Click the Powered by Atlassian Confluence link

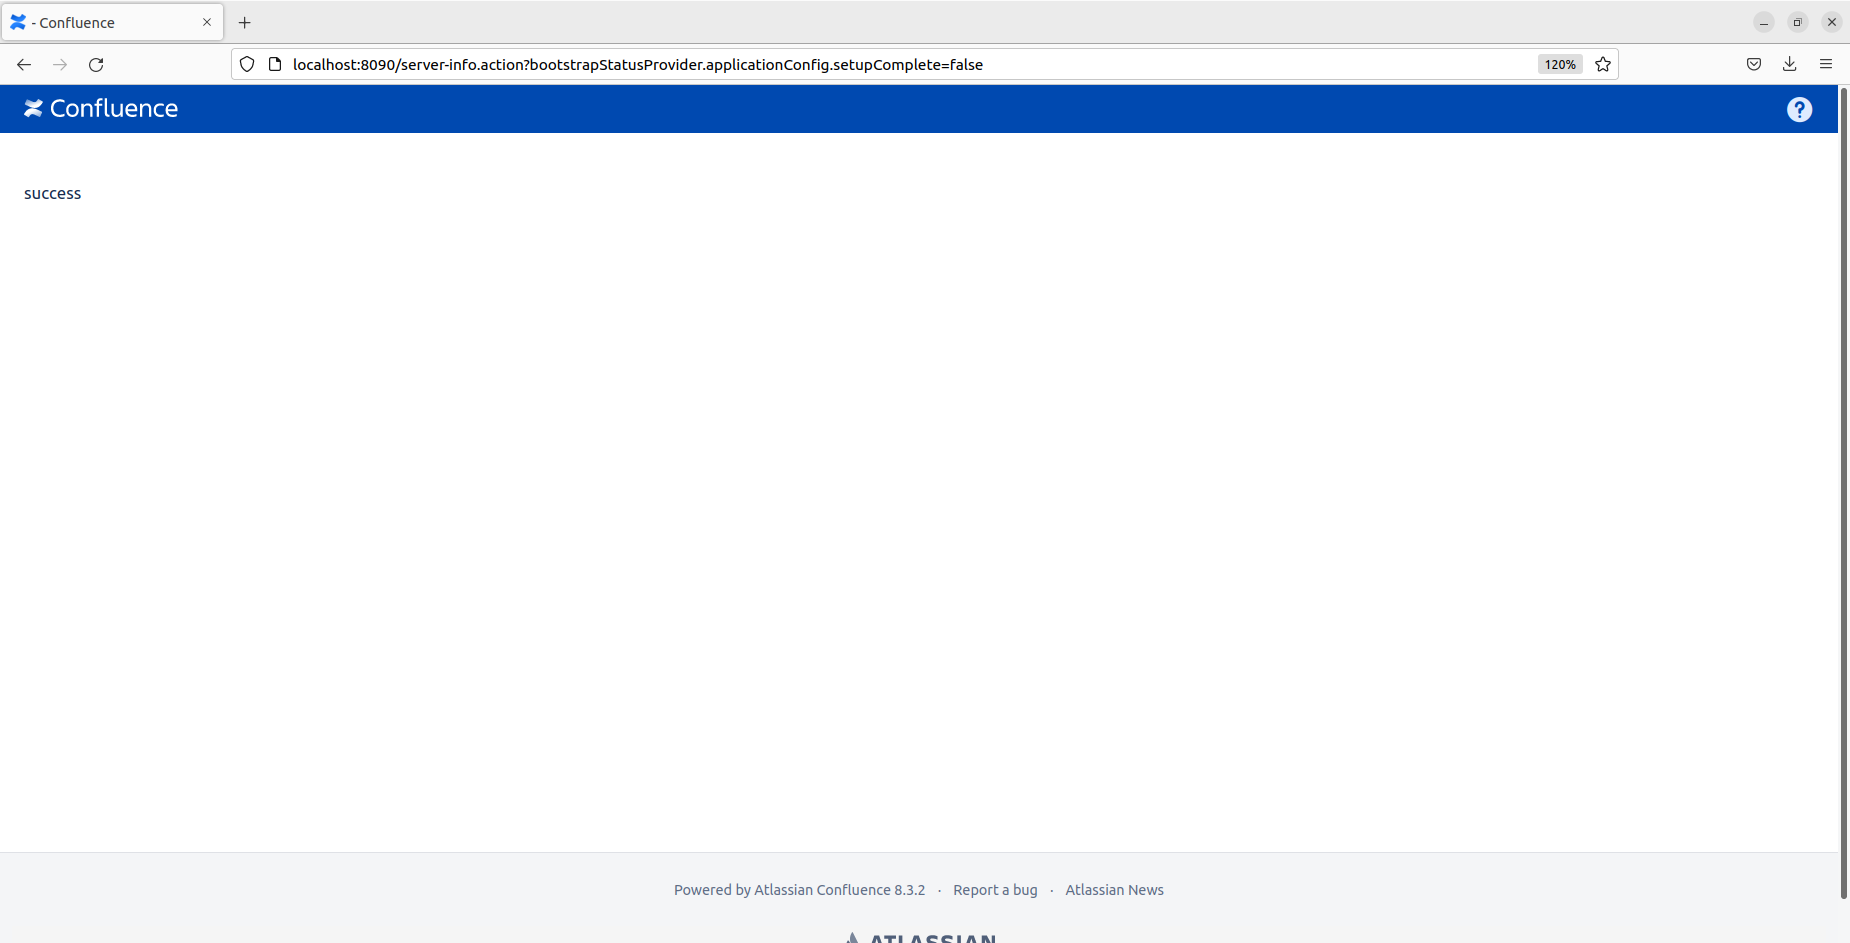[799, 889]
